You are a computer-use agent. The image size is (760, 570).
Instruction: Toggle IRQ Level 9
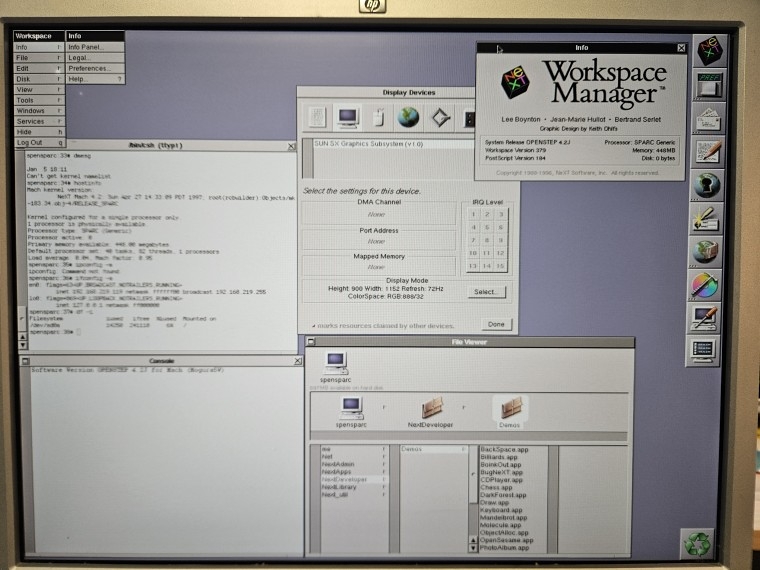click(501, 240)
